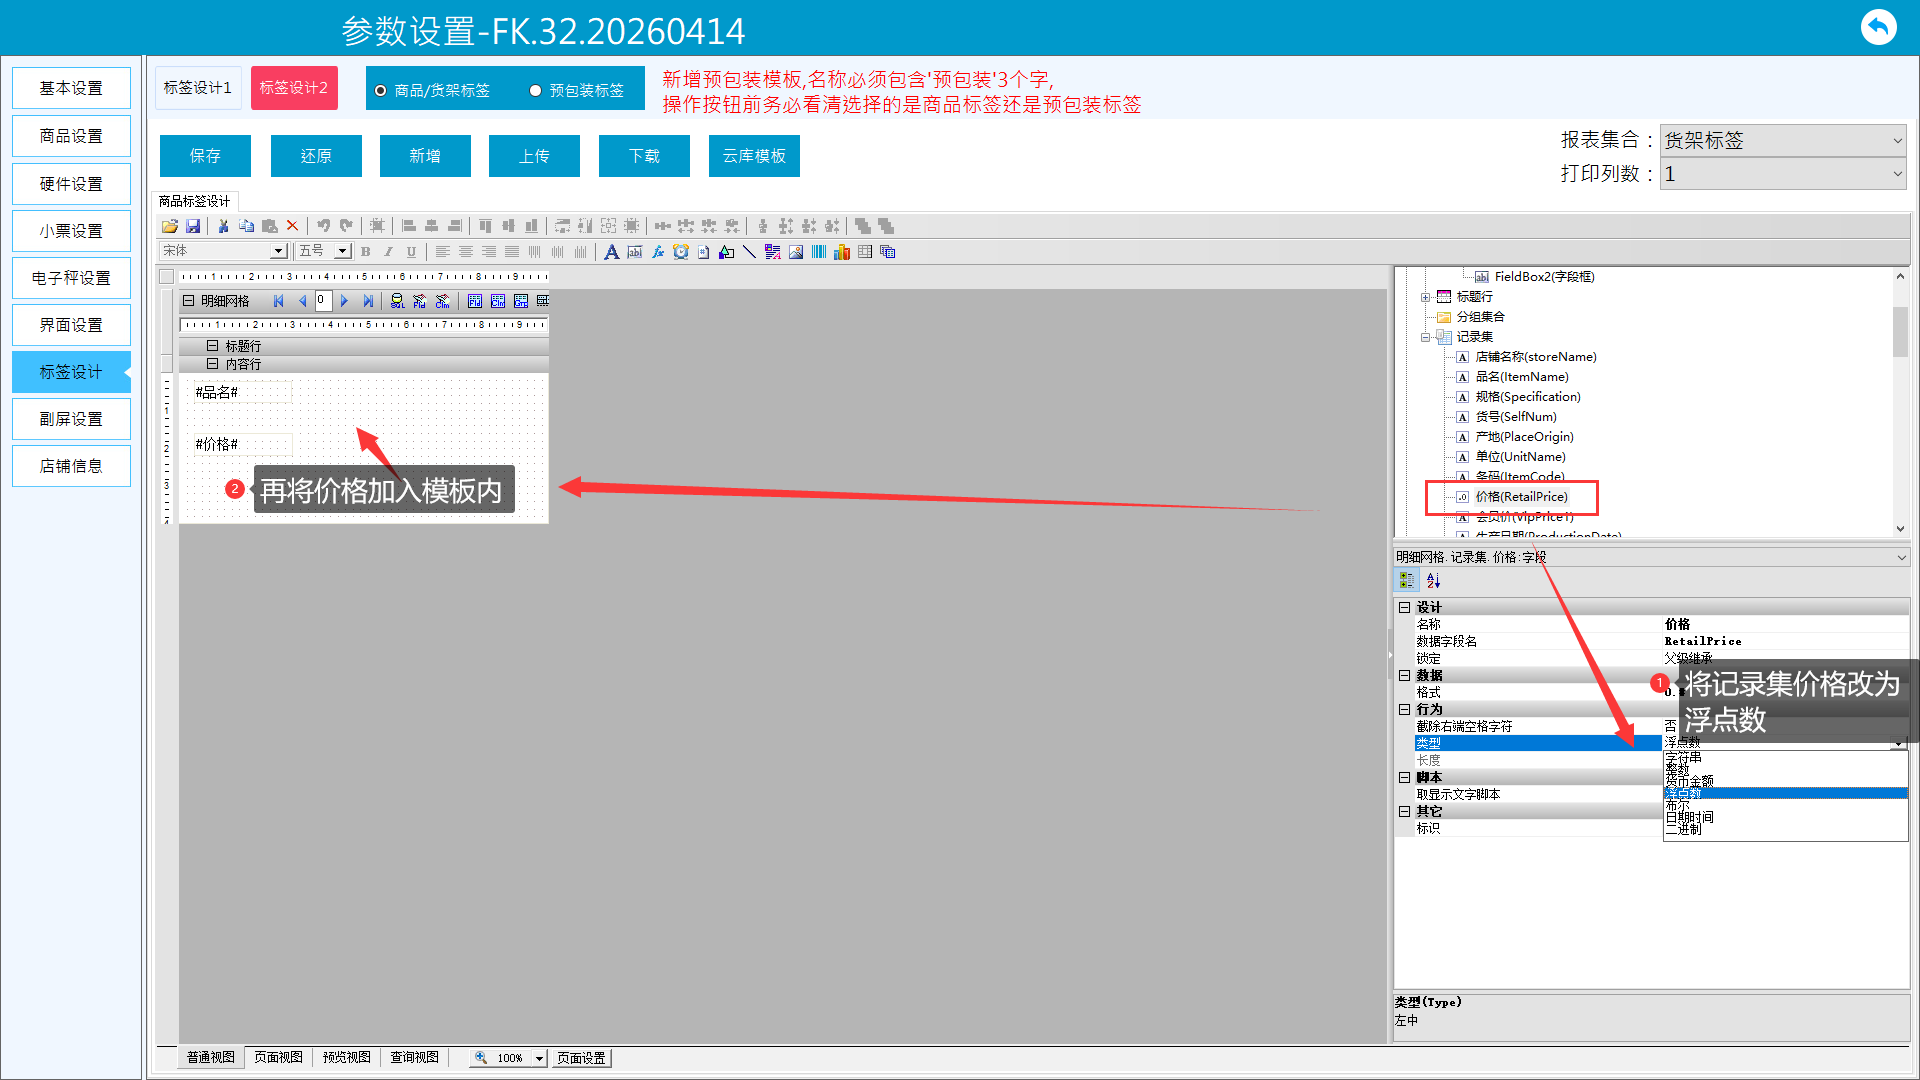
Task: Expand the 标题行 tree node
Action: point(1425,297)
